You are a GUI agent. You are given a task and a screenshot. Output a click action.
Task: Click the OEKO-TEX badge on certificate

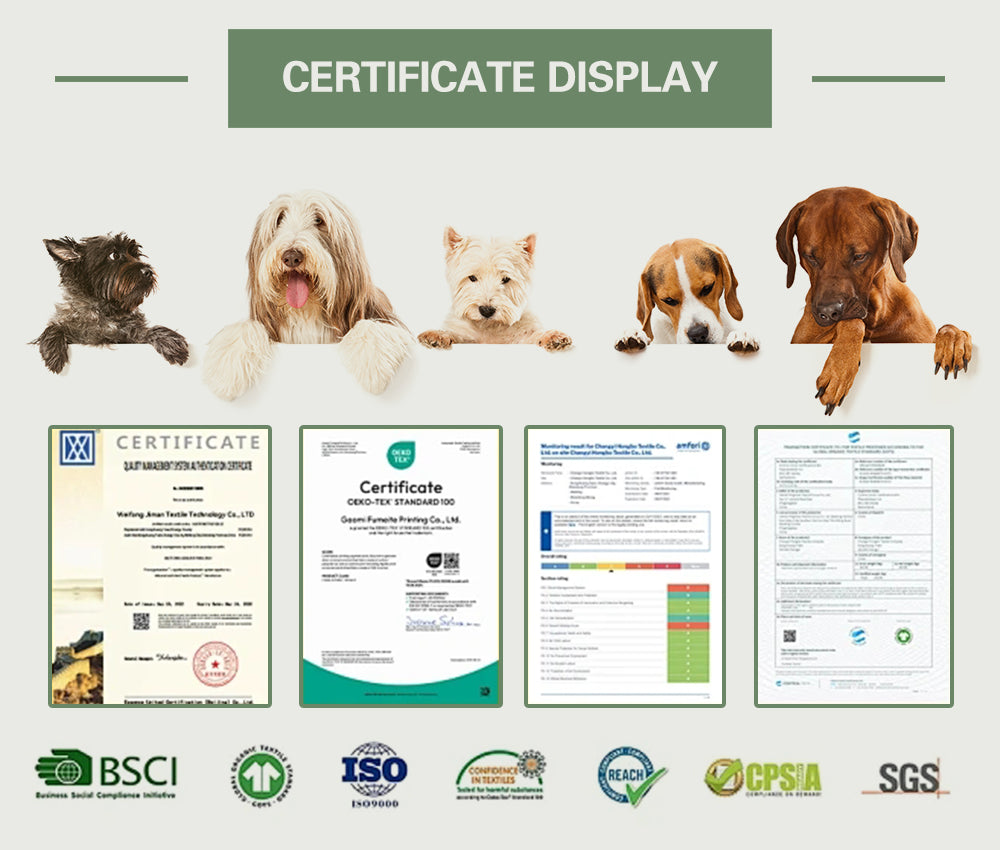coord(401,455)
